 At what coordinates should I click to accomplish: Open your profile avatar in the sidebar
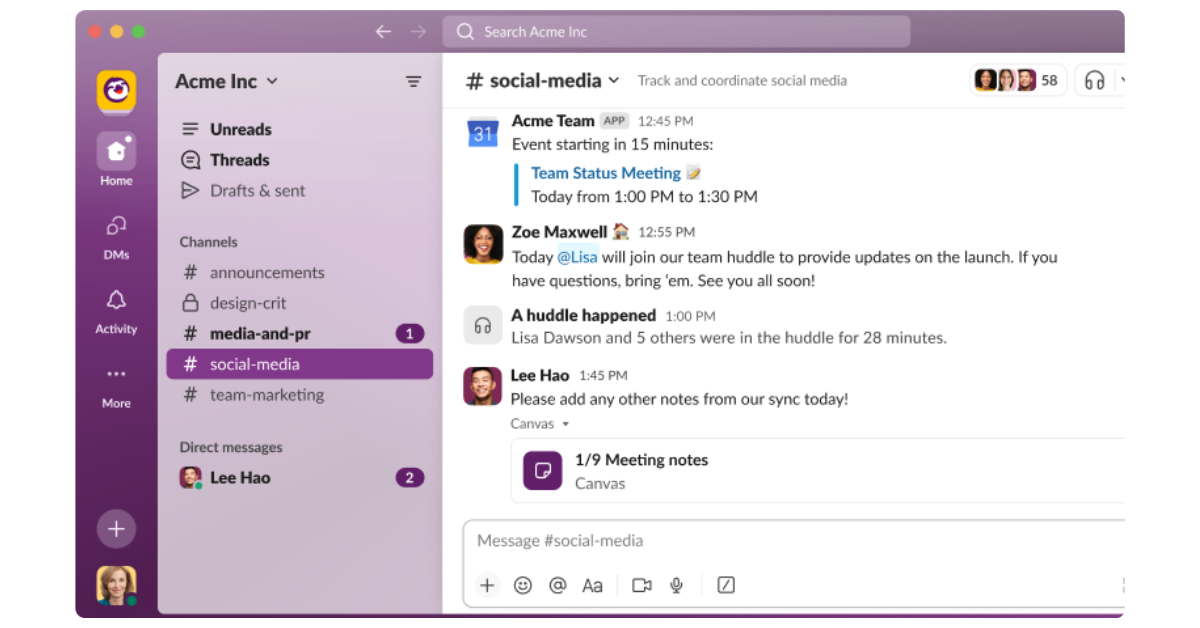[116, 585]
